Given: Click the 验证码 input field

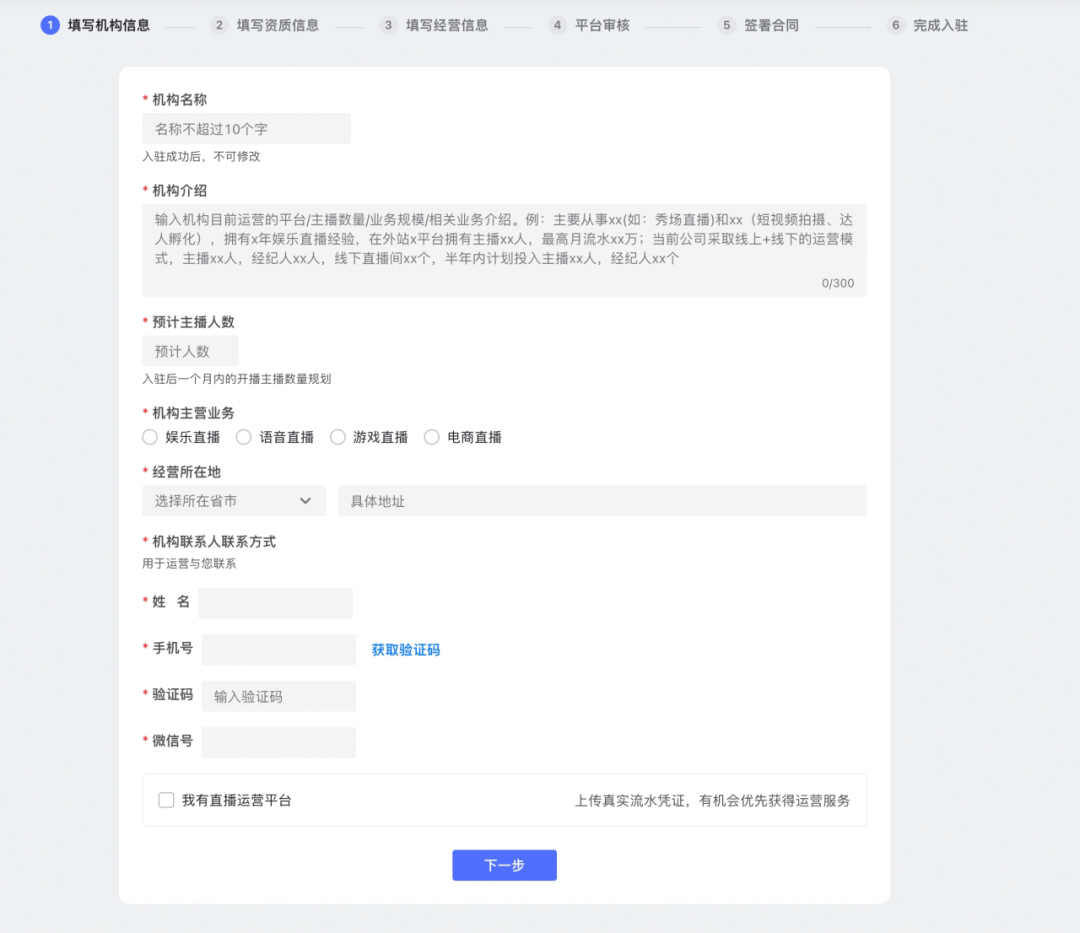Looking at the screenshot, I should 278,696.
